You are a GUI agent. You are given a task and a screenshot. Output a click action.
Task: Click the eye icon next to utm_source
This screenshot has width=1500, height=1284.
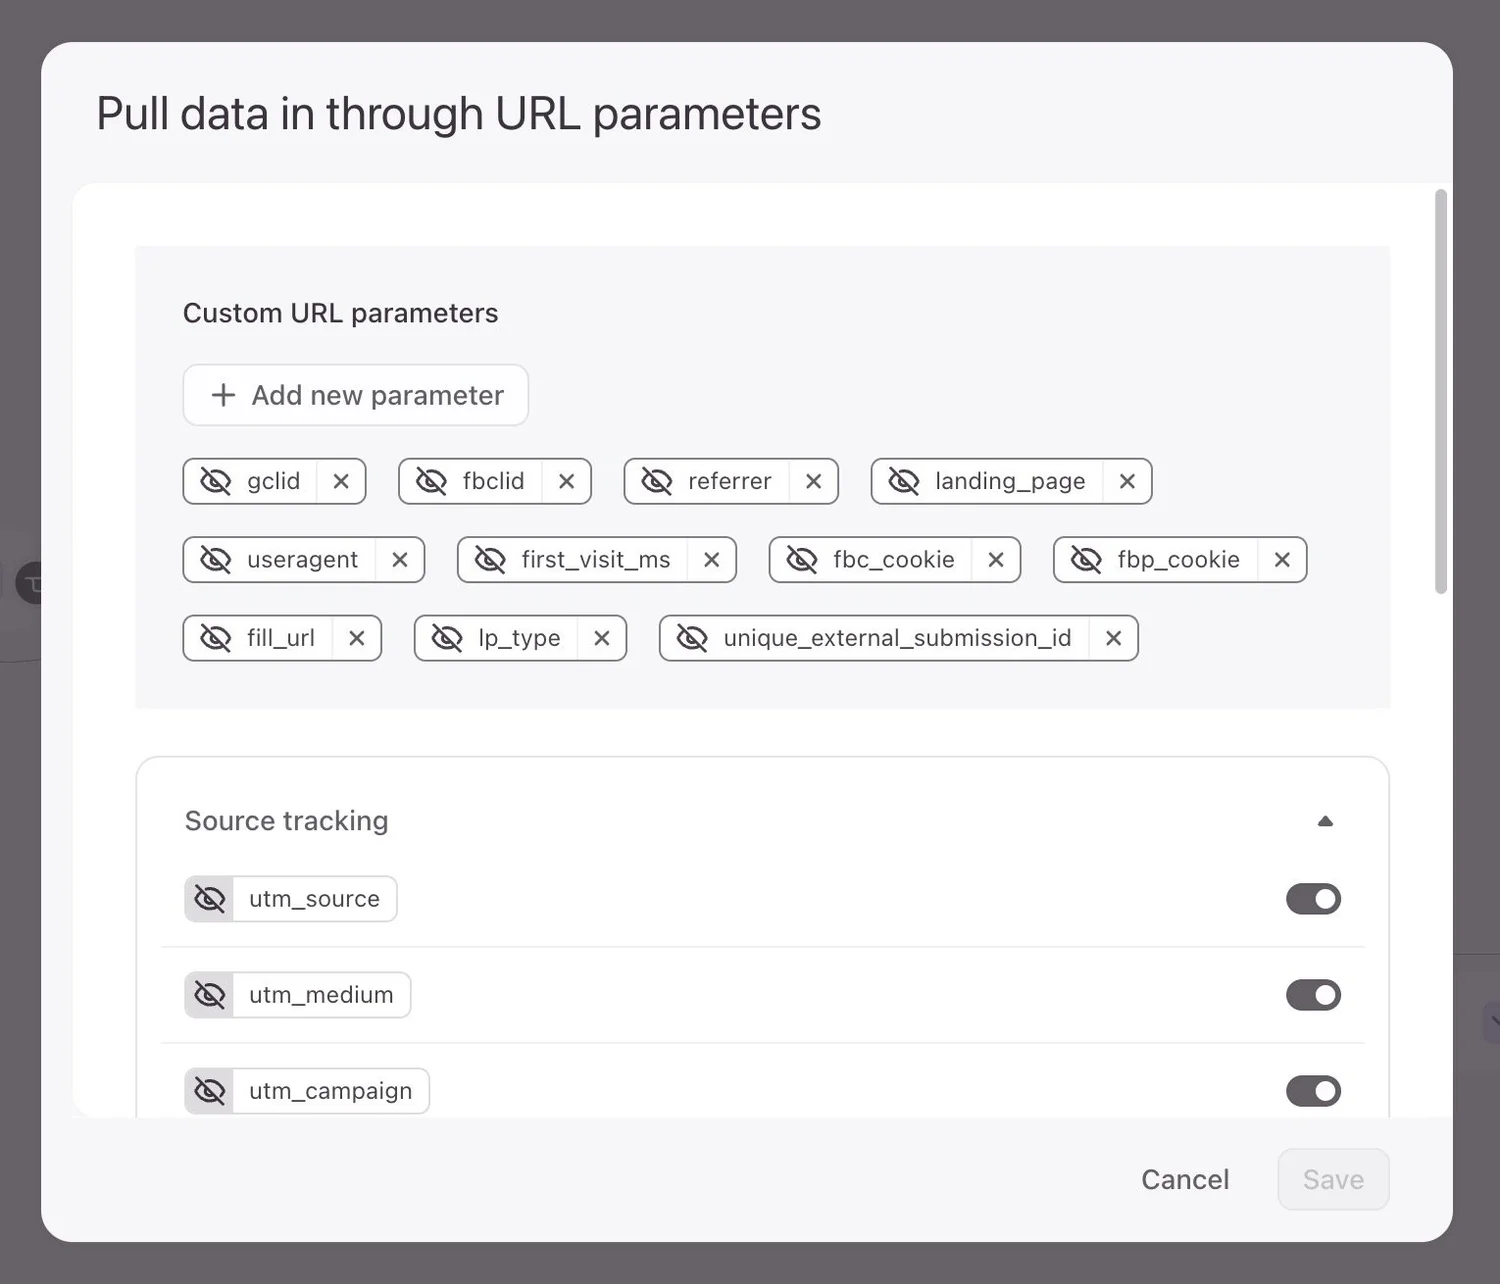209,898
